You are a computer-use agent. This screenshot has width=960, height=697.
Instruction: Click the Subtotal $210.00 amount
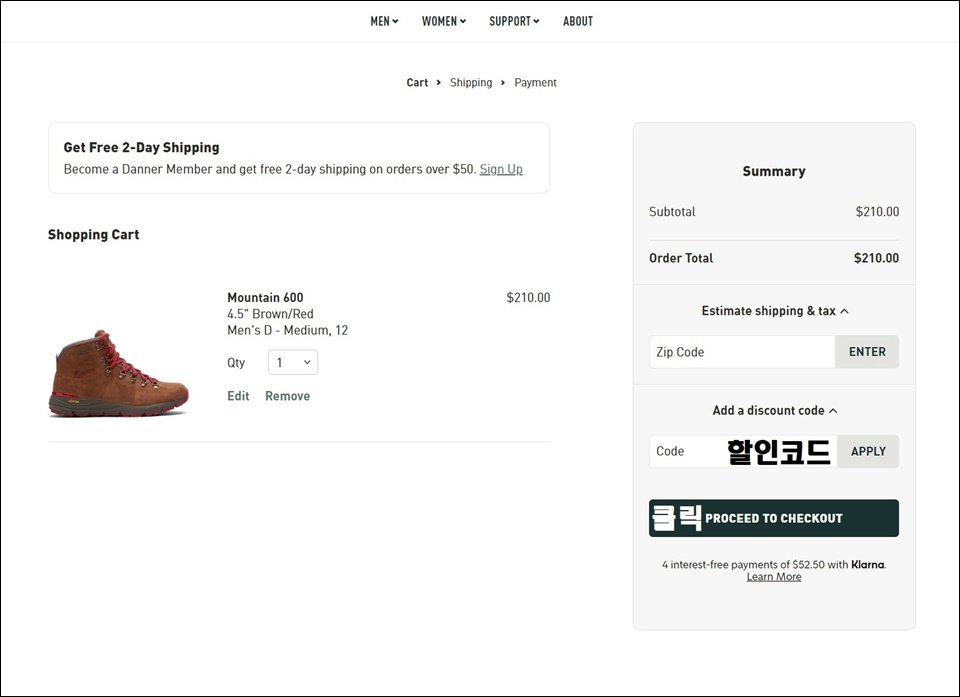pyautogui.click(x=877, y=212)
